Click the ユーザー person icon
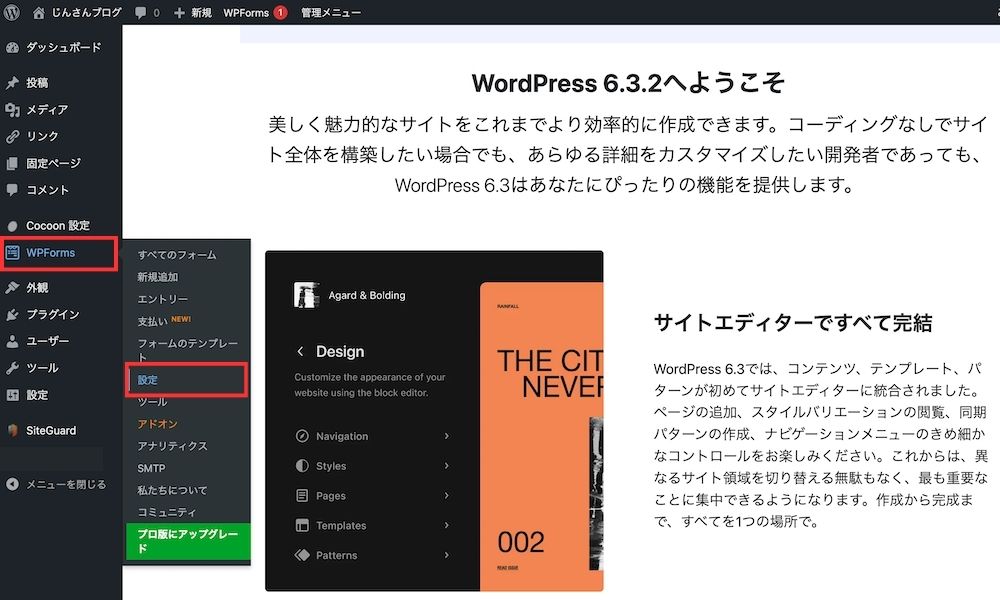 coord(12,341)
